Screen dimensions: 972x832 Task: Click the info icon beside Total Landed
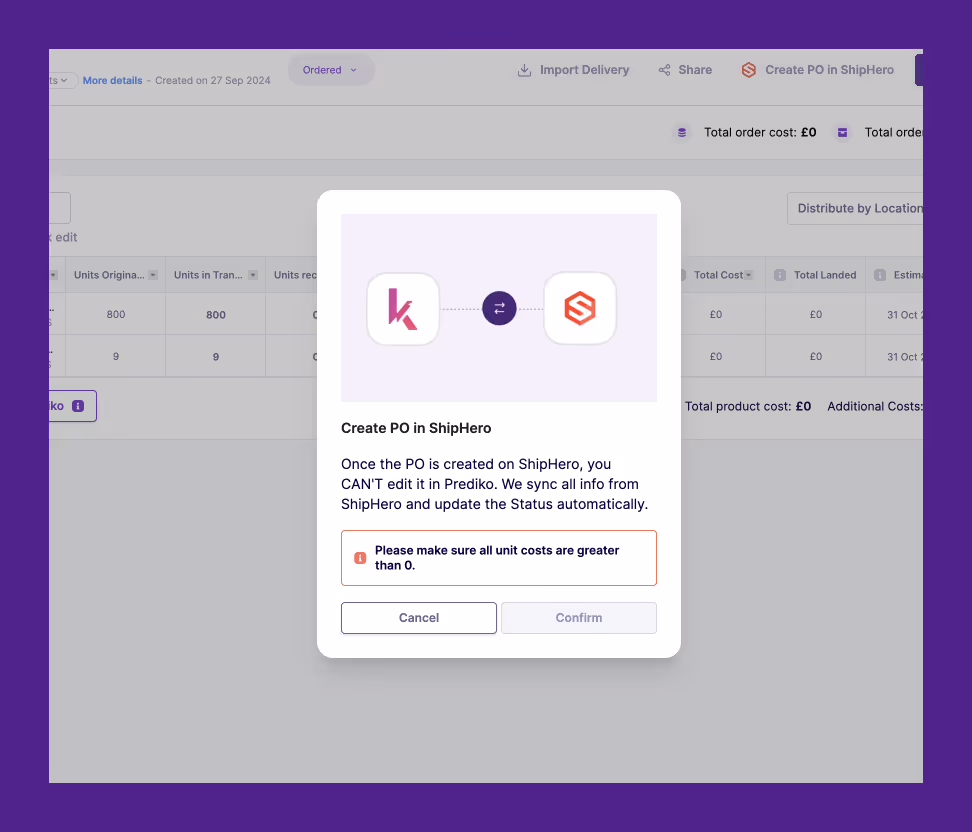coord(780,275)
